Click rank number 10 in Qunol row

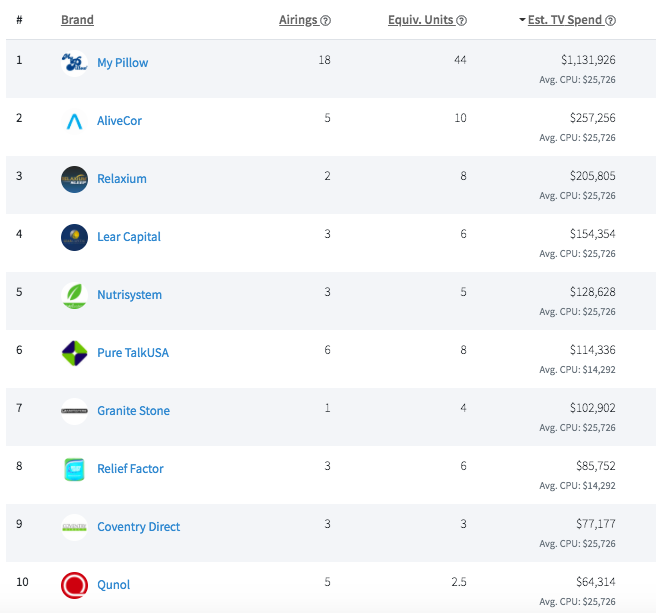click(22, 582)
